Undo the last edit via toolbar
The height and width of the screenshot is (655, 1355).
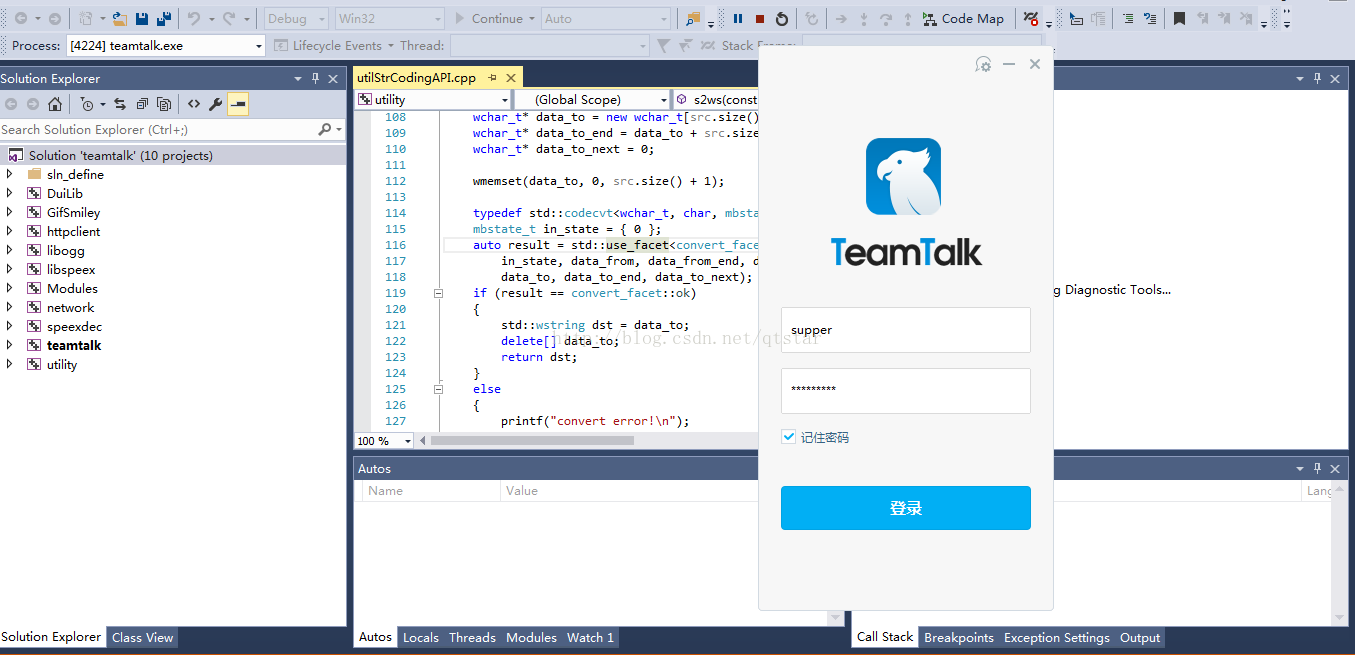click(x=194, y=18)
